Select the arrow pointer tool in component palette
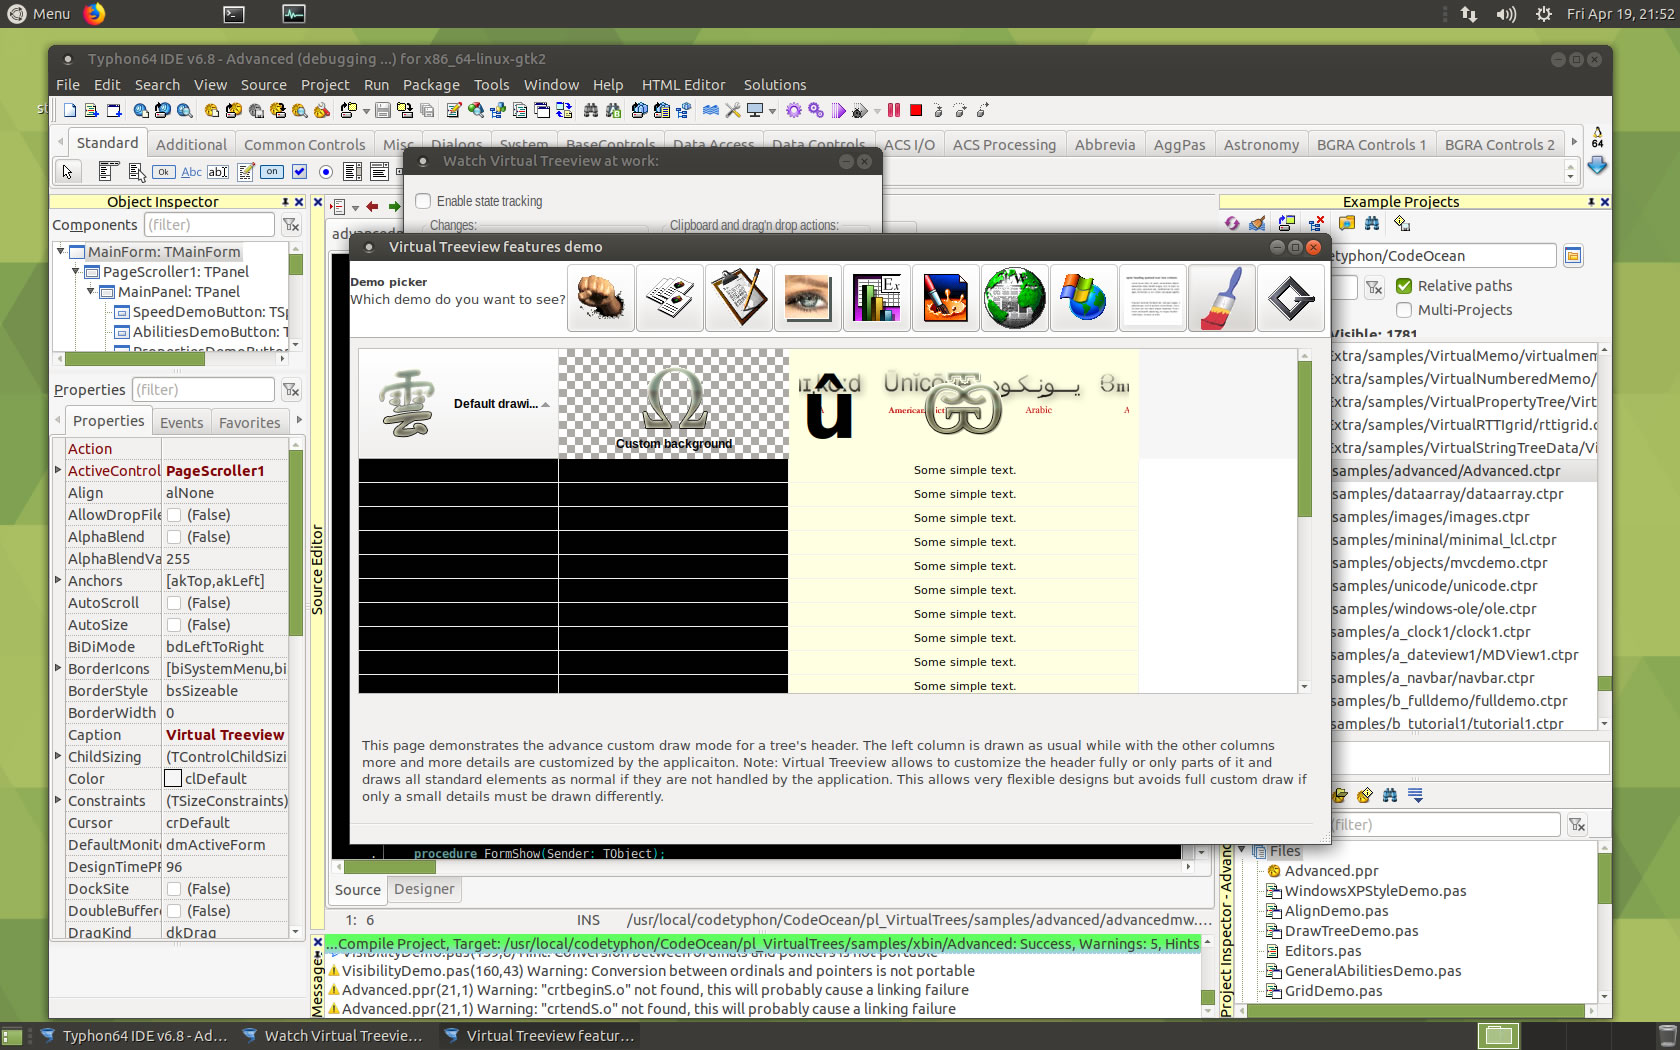 pos(68,172)
